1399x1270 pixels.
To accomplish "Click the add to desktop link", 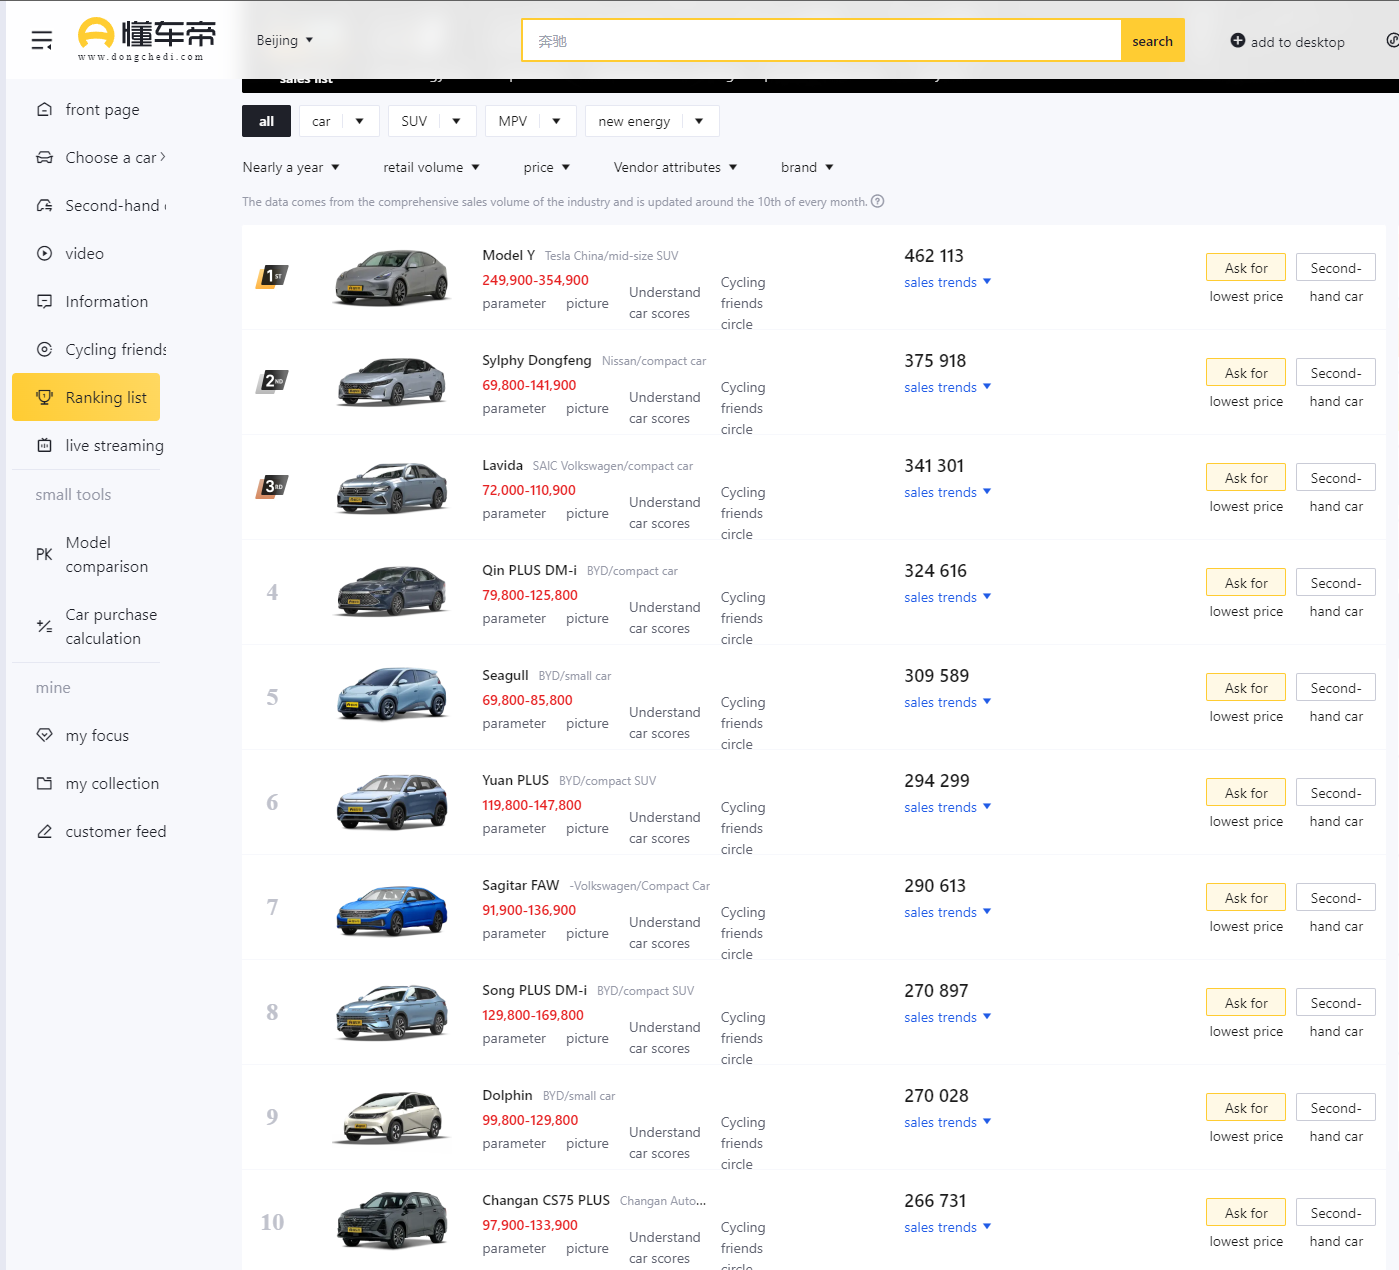I will (x=1287, y=41).
